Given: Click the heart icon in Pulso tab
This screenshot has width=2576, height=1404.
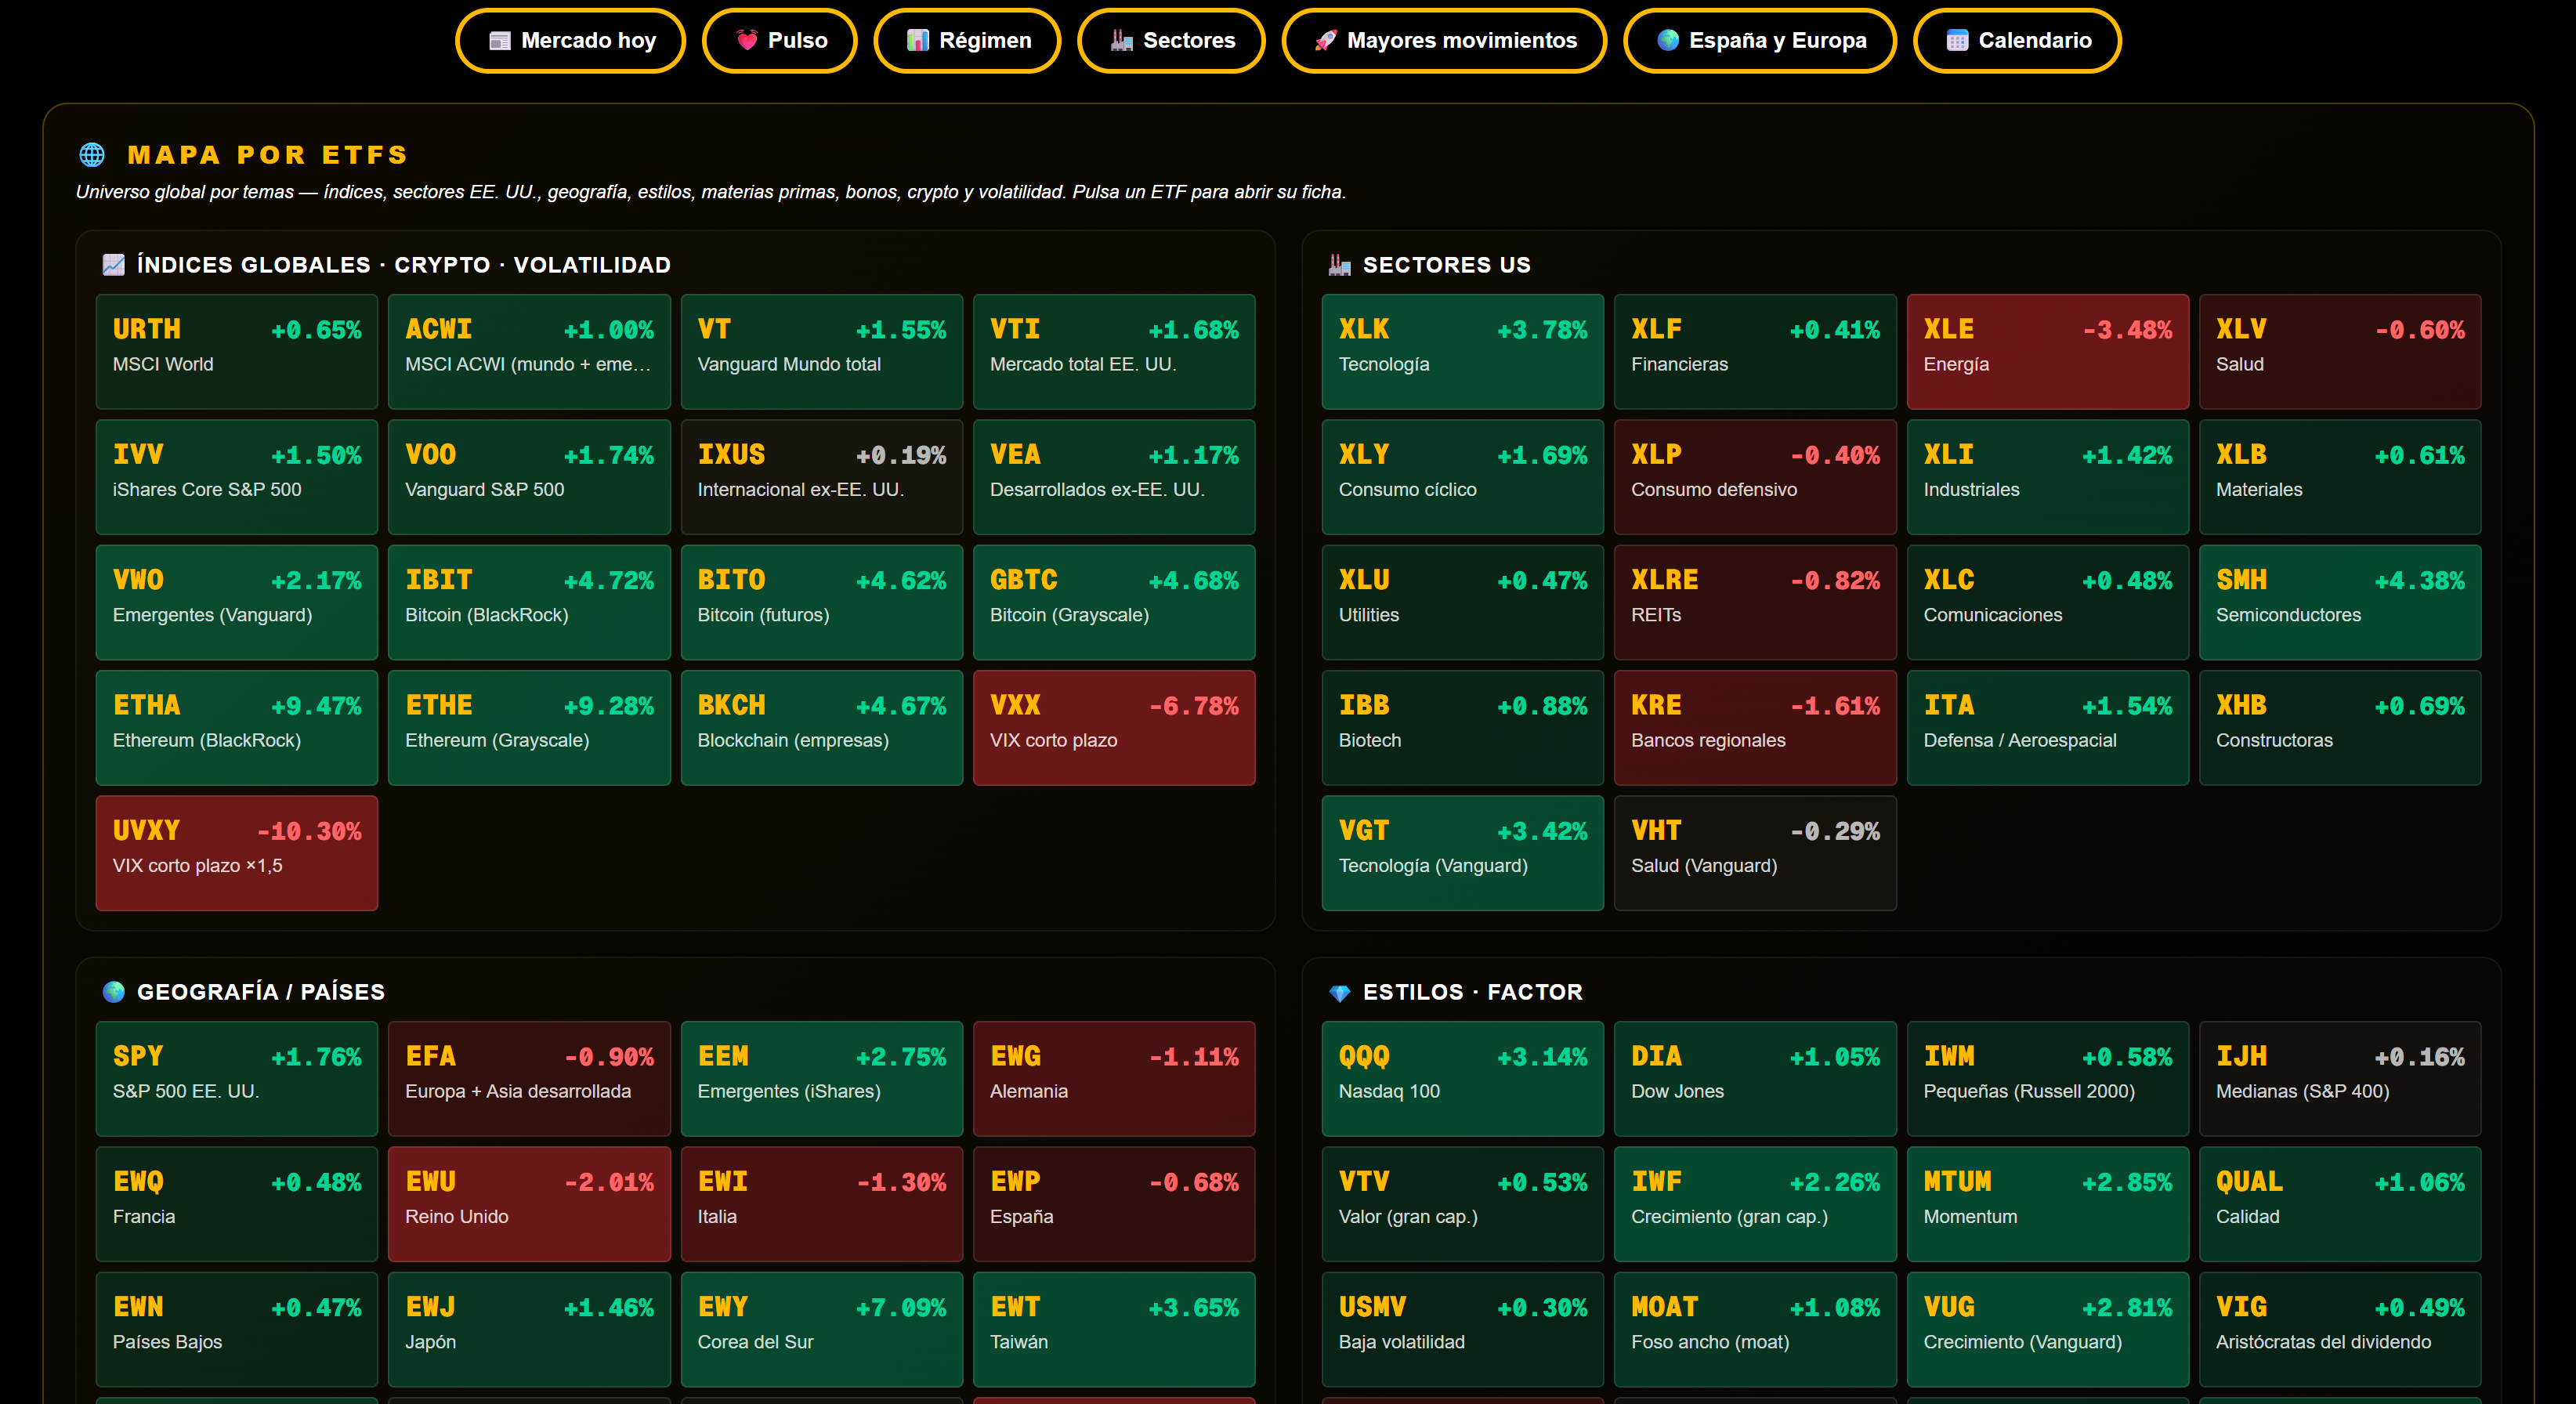Looking at the screenshot, I should tap(747, 41).
